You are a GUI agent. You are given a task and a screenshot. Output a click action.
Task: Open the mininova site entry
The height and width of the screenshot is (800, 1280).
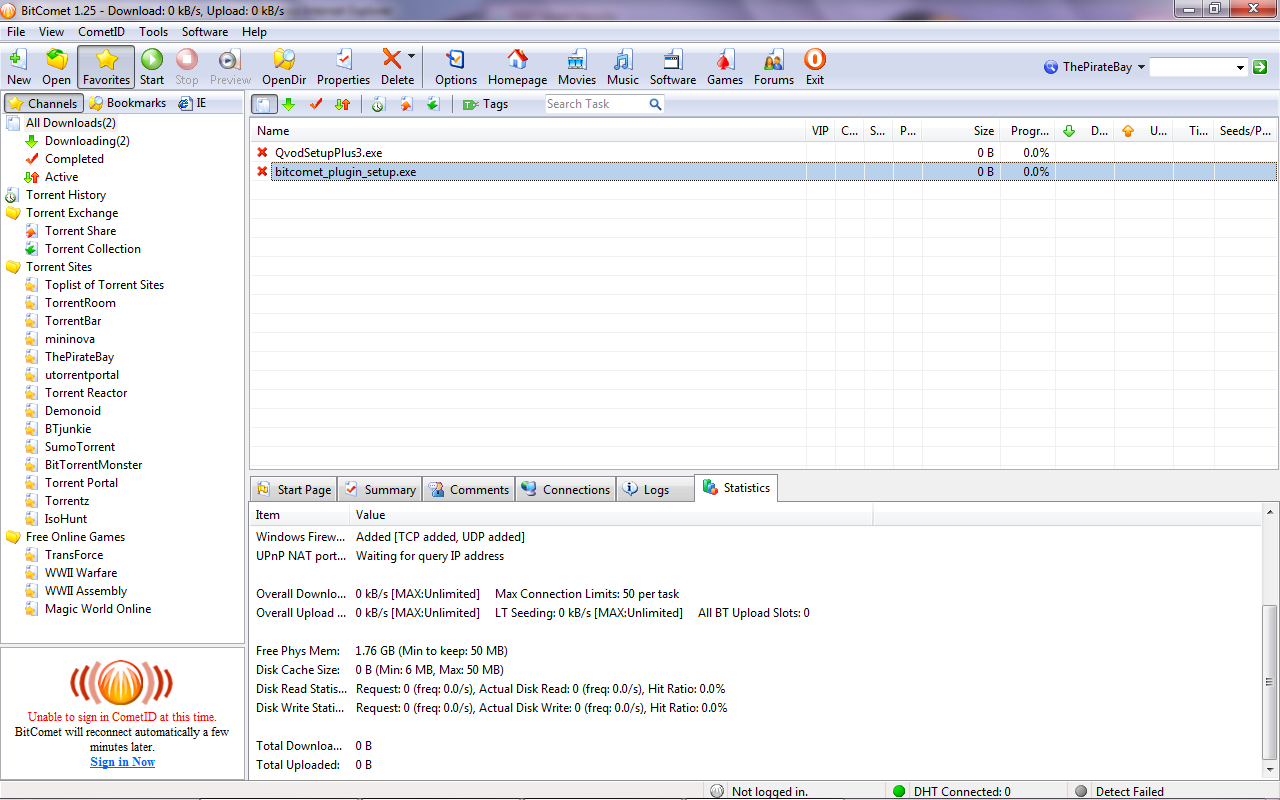[x=70, y=339]
